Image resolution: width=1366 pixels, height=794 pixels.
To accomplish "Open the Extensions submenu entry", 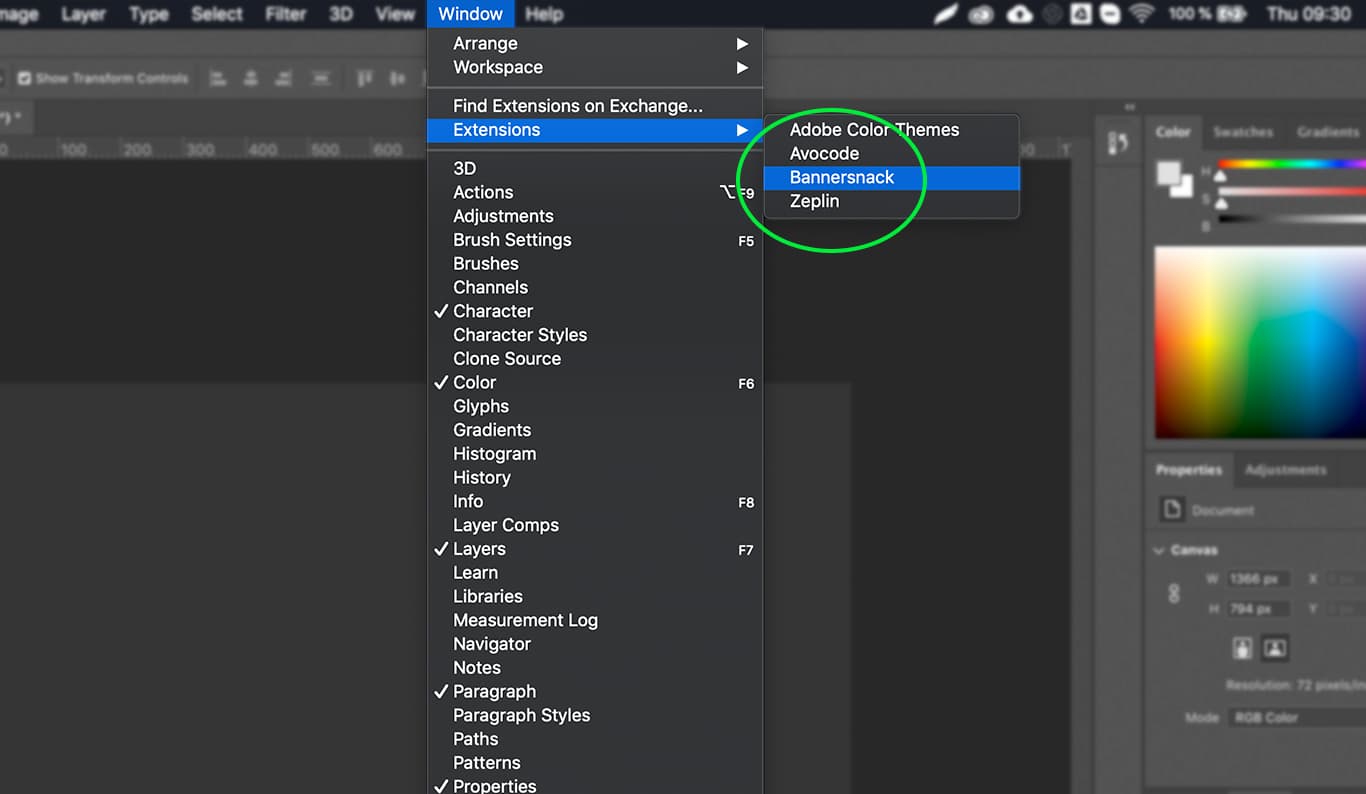I will pyautogui.click(x=595, y=130).
